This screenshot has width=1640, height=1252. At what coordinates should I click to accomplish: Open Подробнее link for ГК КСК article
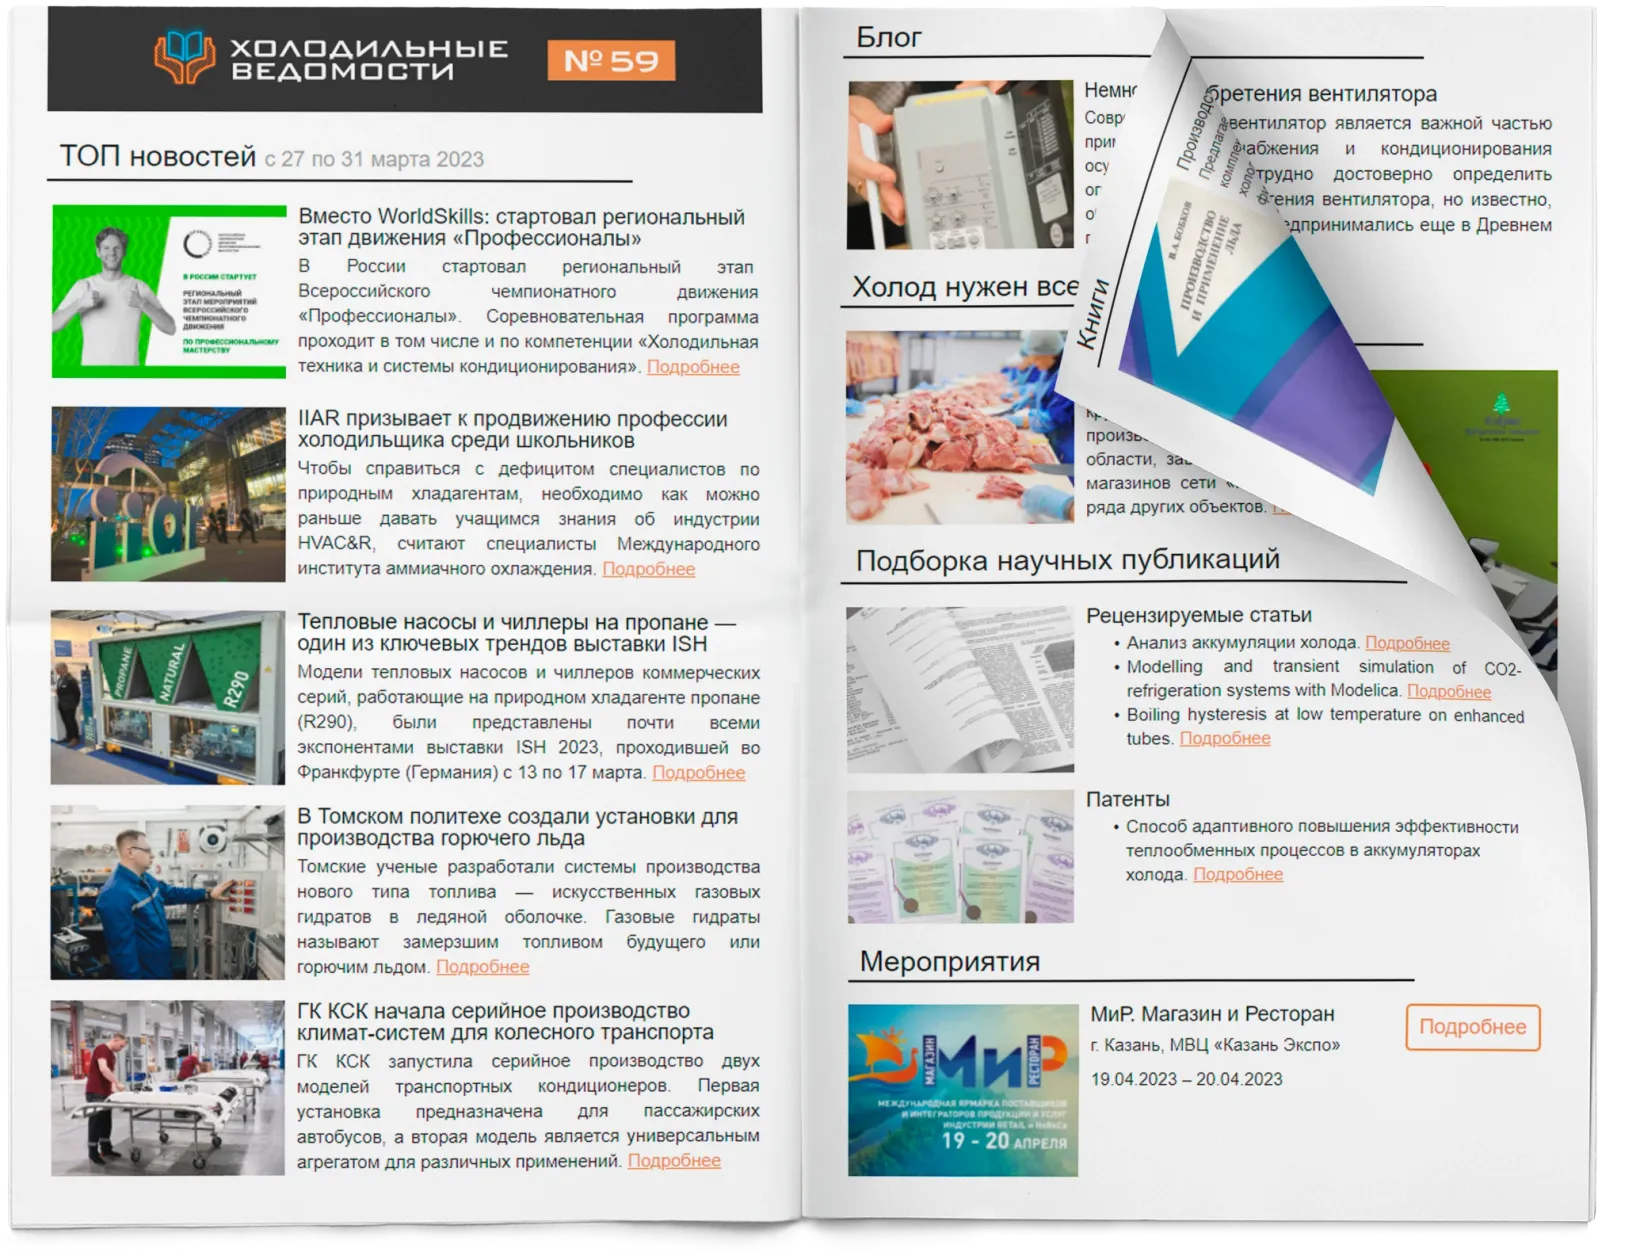click(x=674, y=1161)
